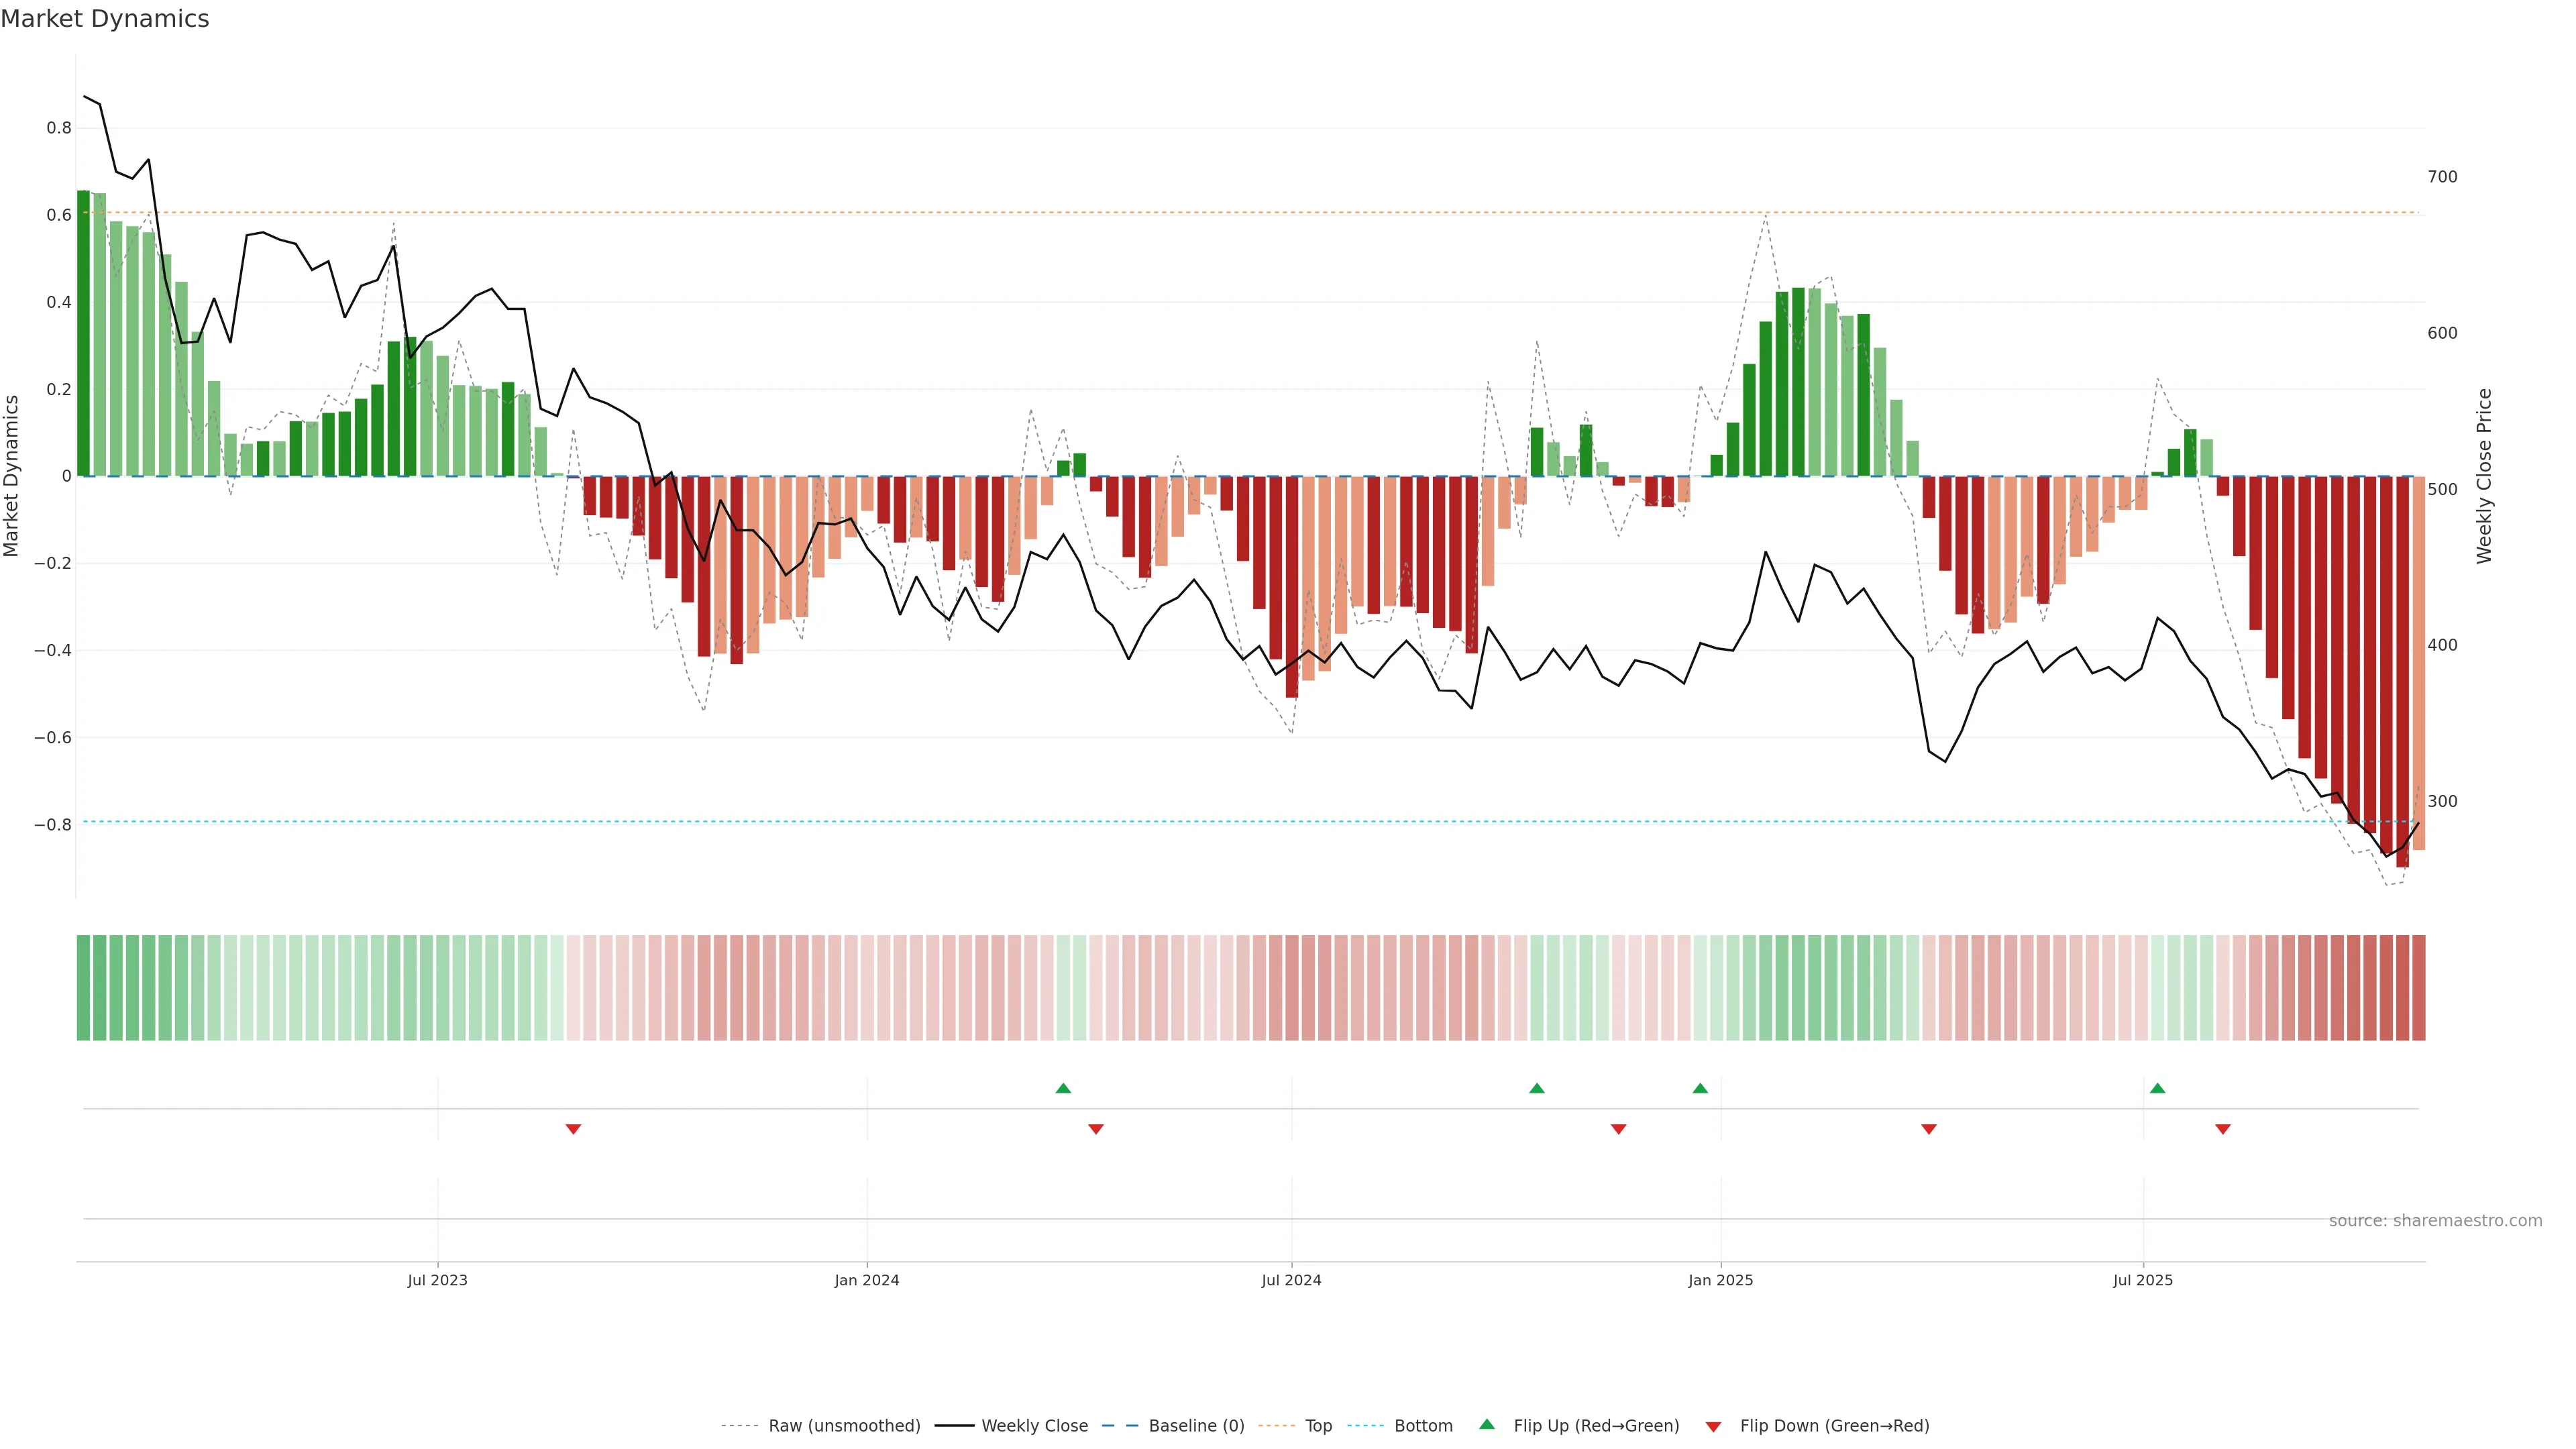Click the rightmost green Flip Up triangle marker
The width and height of the screenshot is (2576, 1449).
pyautogui.click(x=2157, y=1088)
